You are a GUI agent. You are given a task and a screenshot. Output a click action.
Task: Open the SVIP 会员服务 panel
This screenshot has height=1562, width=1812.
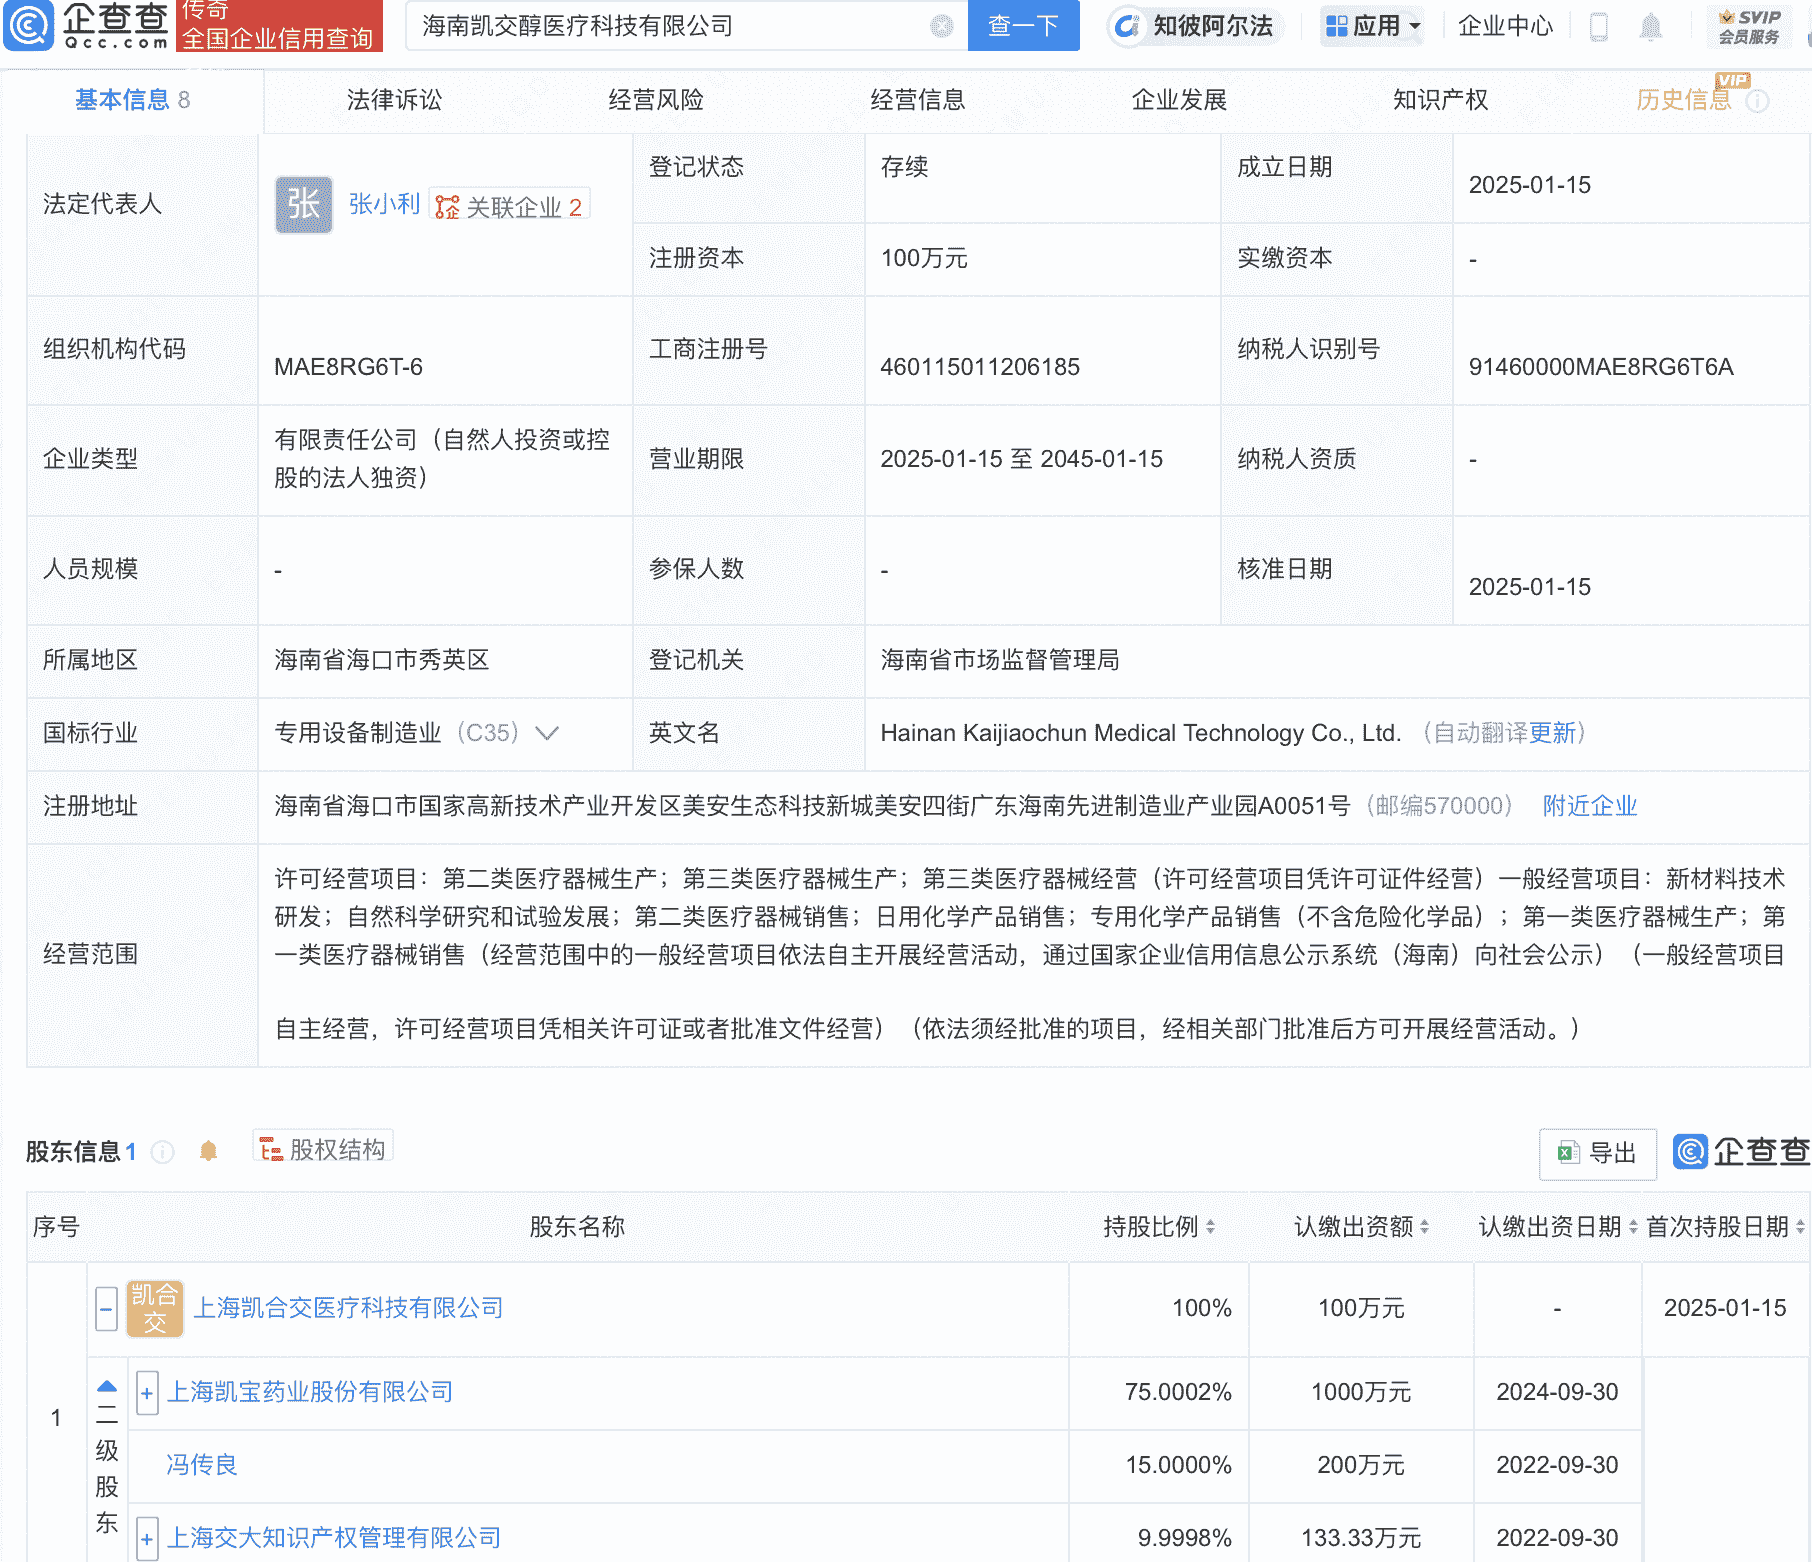point(1749,27)
